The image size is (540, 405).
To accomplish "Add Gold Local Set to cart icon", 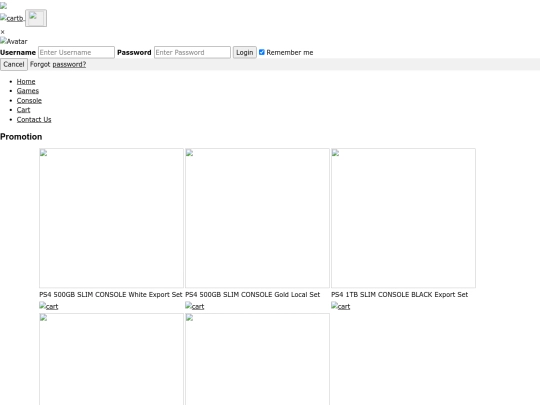I will point(195,306).
